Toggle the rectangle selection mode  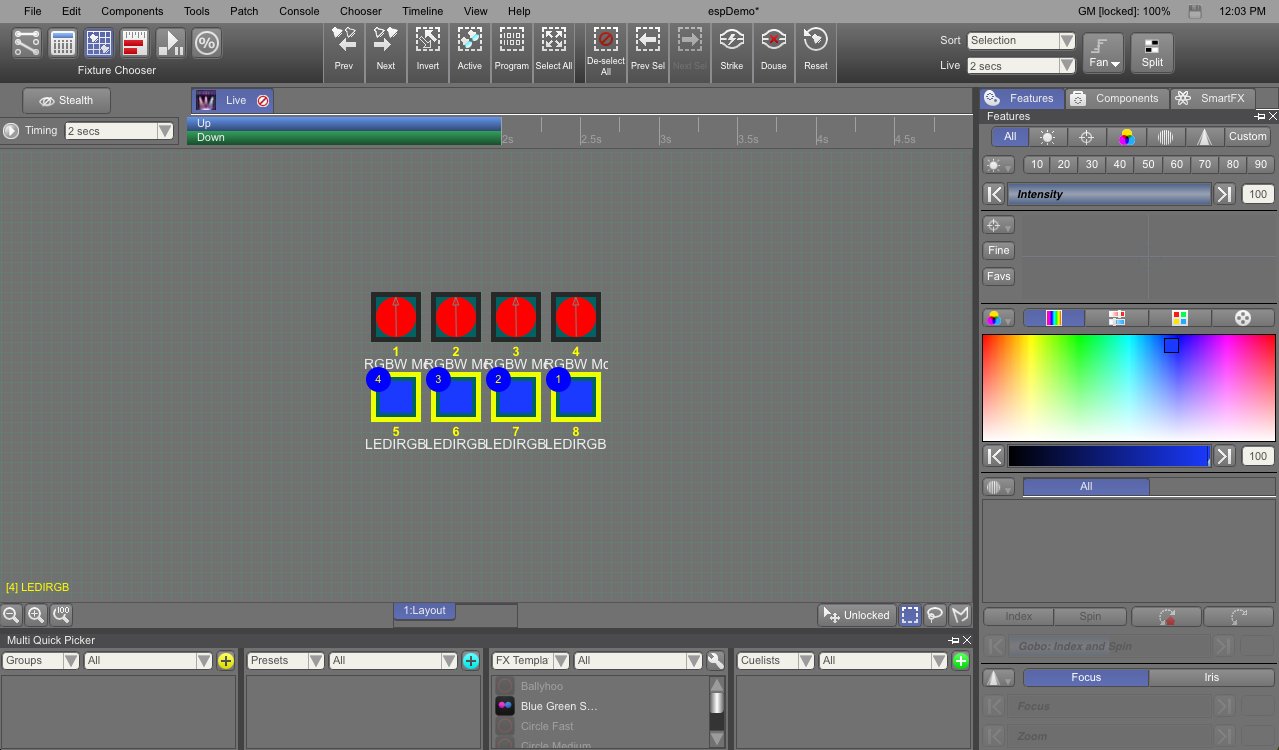(910, 615)
